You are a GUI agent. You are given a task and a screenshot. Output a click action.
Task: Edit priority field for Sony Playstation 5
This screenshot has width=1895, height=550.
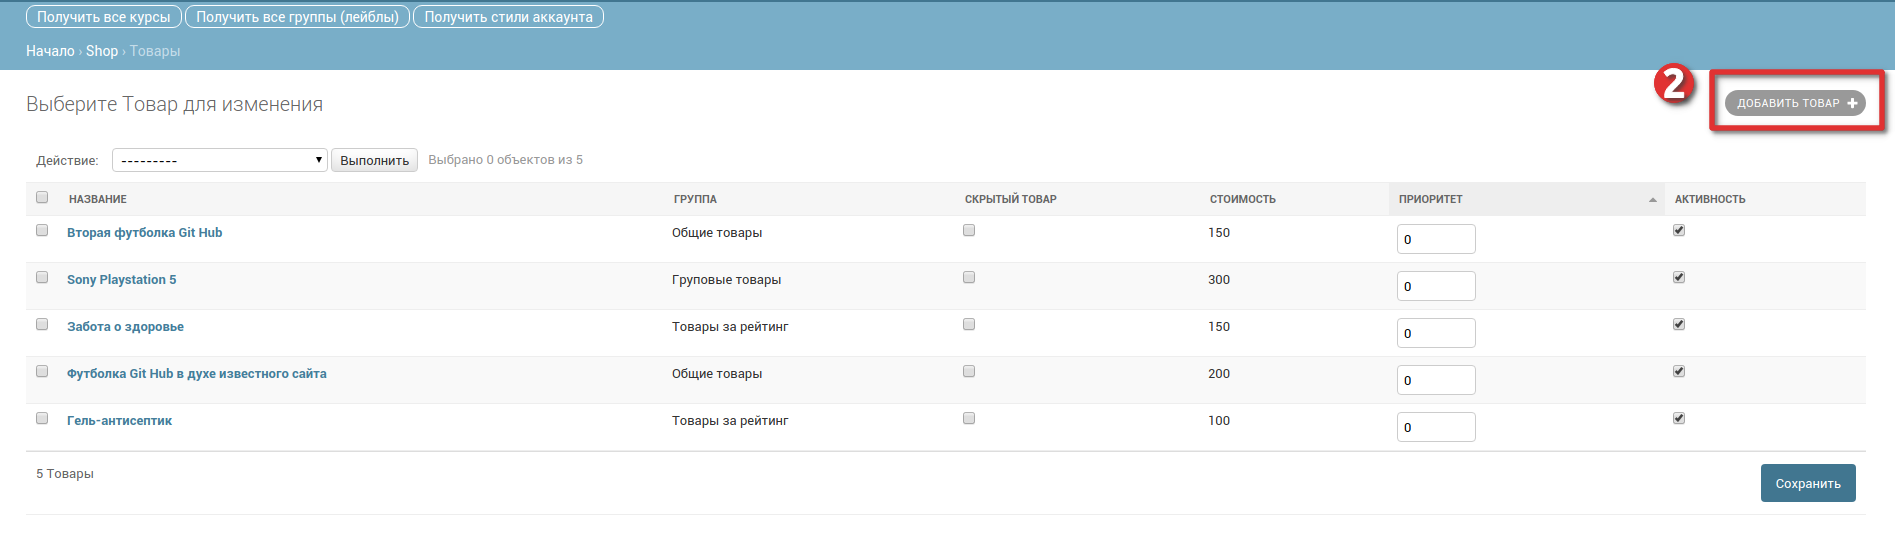pyautogui.click(x=1436, y=286)
